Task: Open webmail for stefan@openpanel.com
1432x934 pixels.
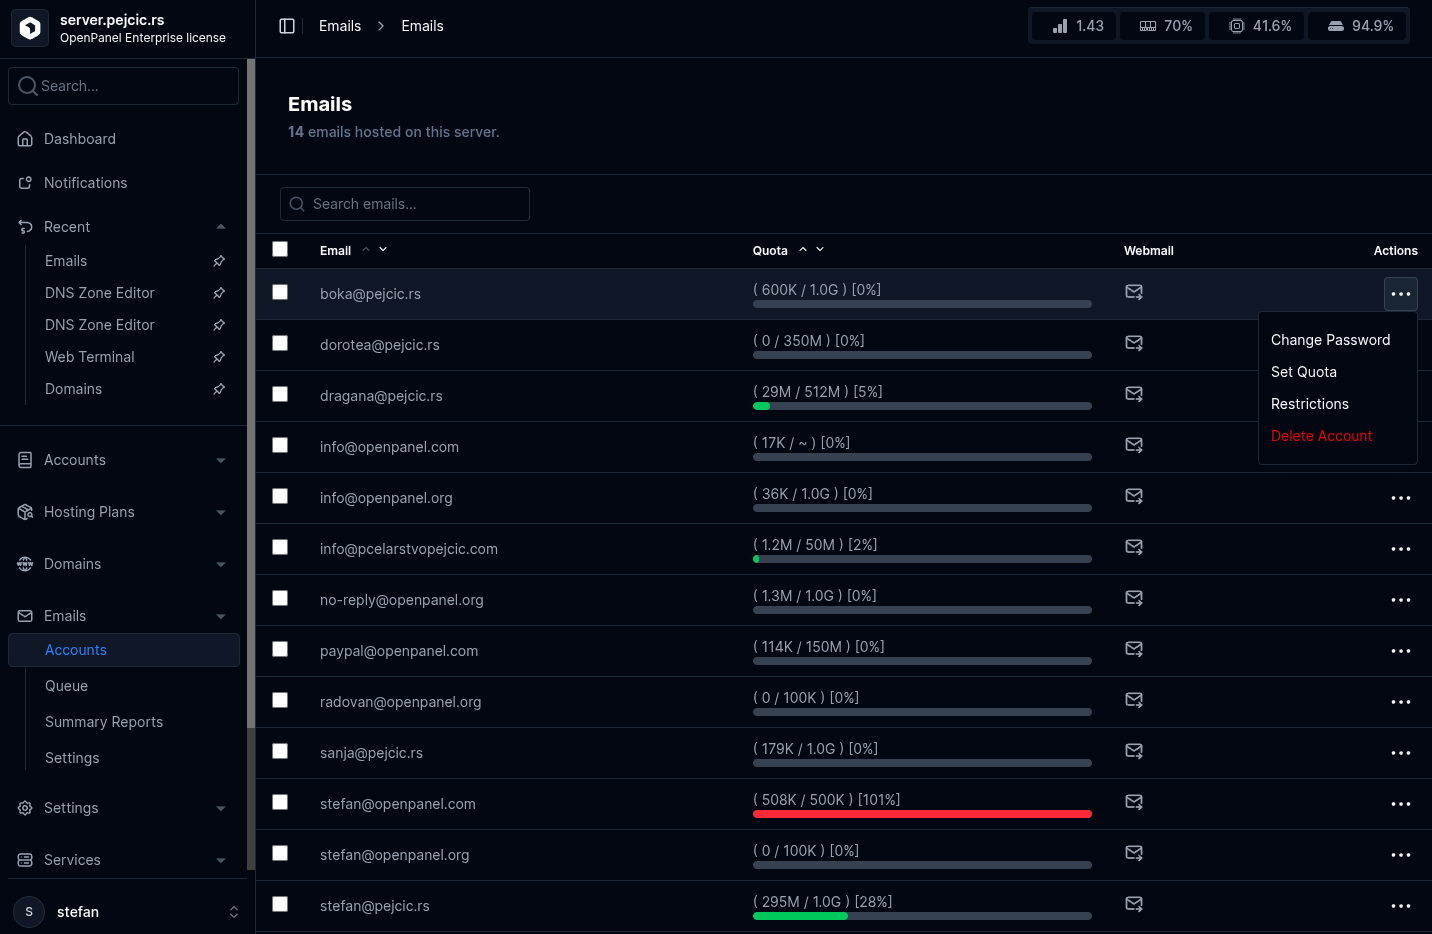Action: point(1134,802)
